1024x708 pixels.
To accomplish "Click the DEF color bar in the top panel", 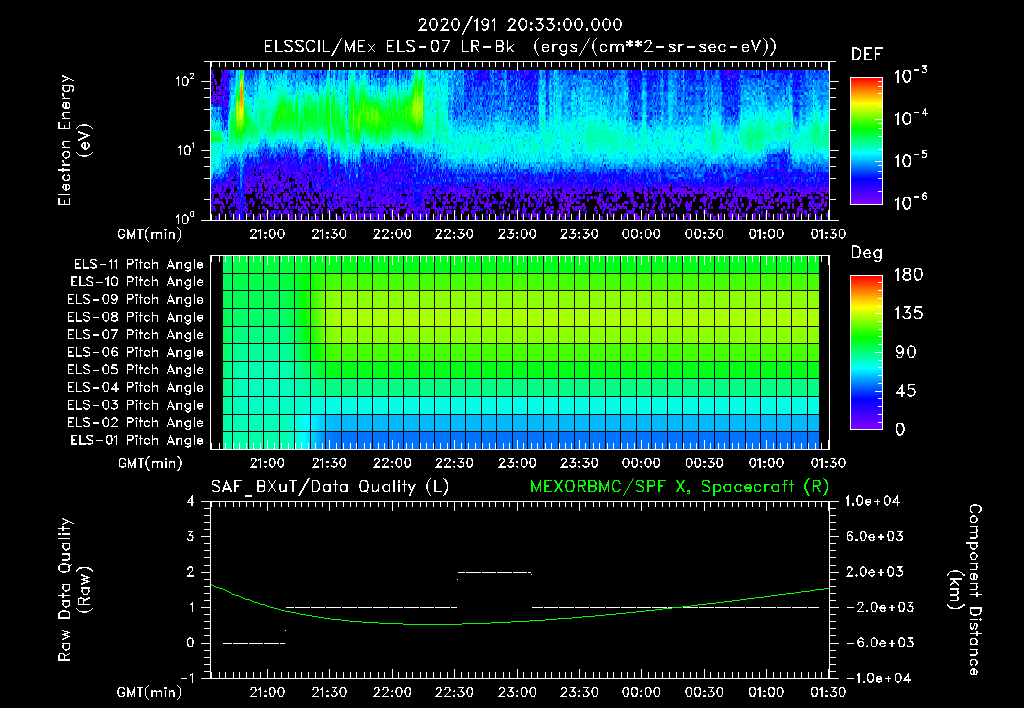I will tap(866, 140).
